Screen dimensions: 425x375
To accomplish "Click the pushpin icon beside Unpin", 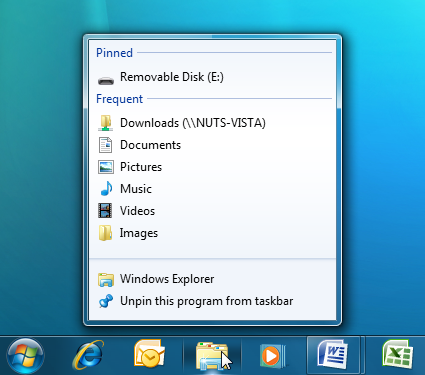I will pyautogui.click(x=106, y=301).
